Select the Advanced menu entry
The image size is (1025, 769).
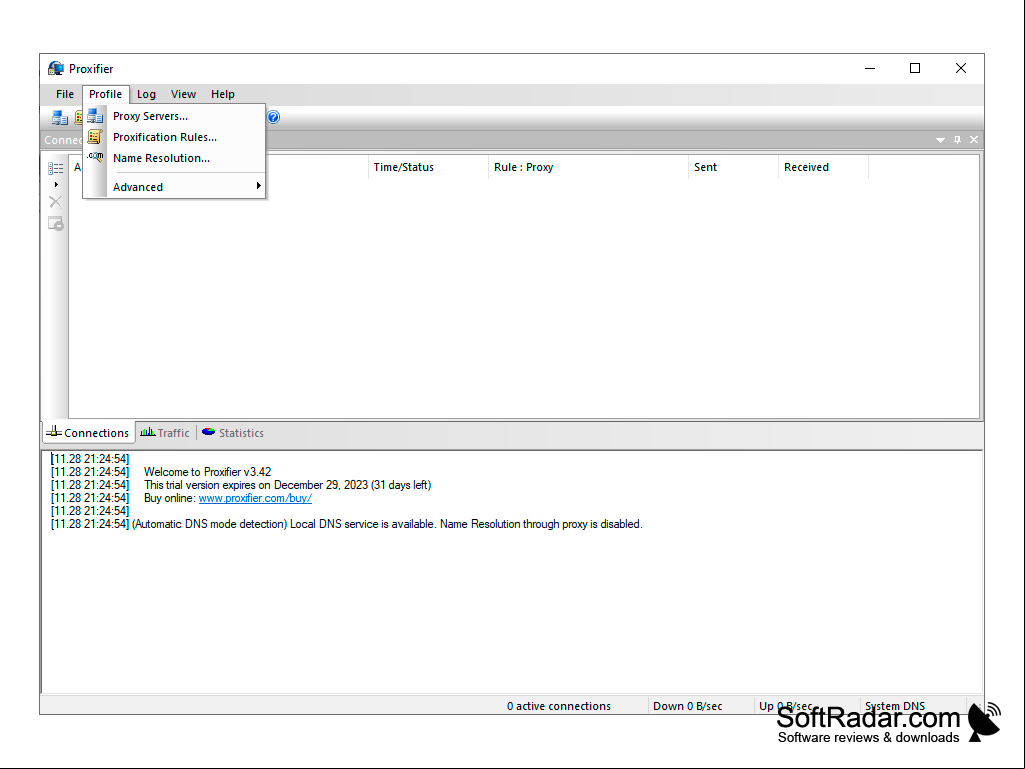pos(175,186)
